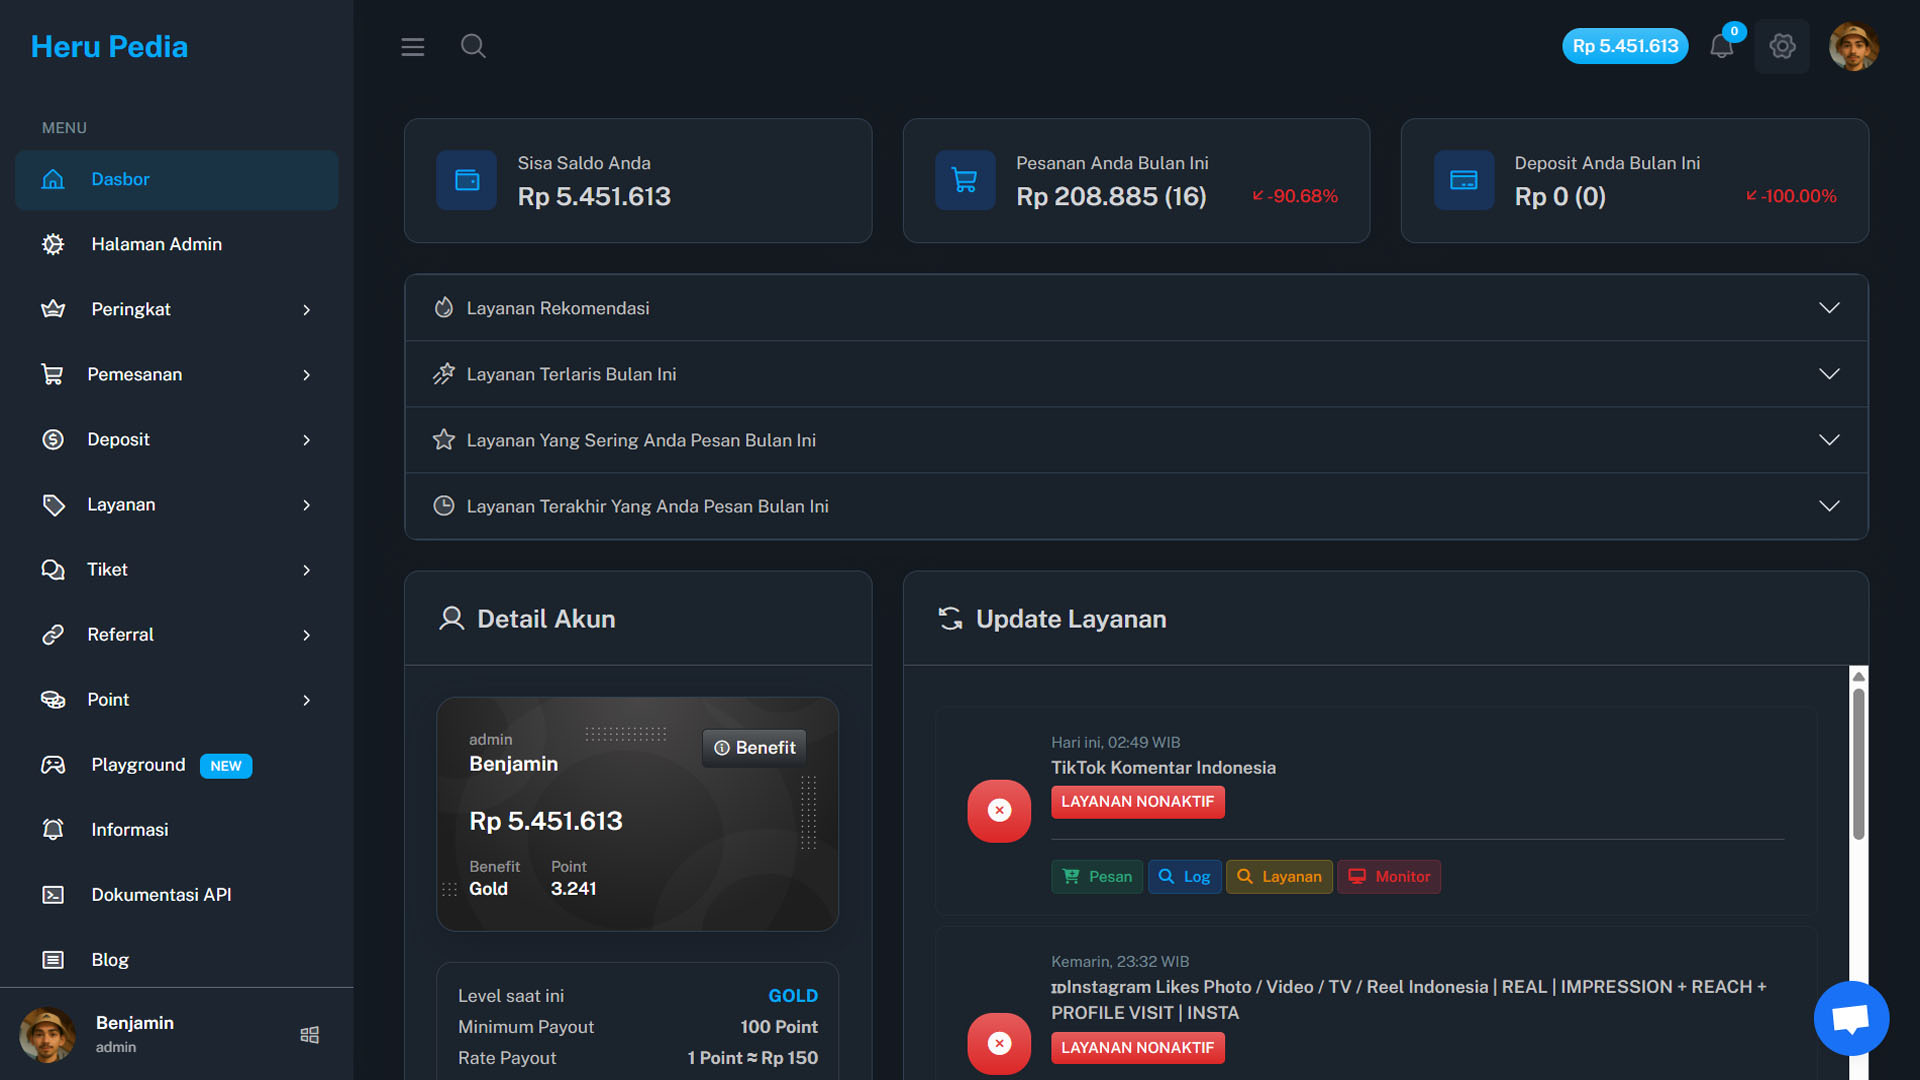Viewport: 1920px width, 1080px height.
Task: Click the cart icon on Pesanan card
Action: (x=965, y=180)
